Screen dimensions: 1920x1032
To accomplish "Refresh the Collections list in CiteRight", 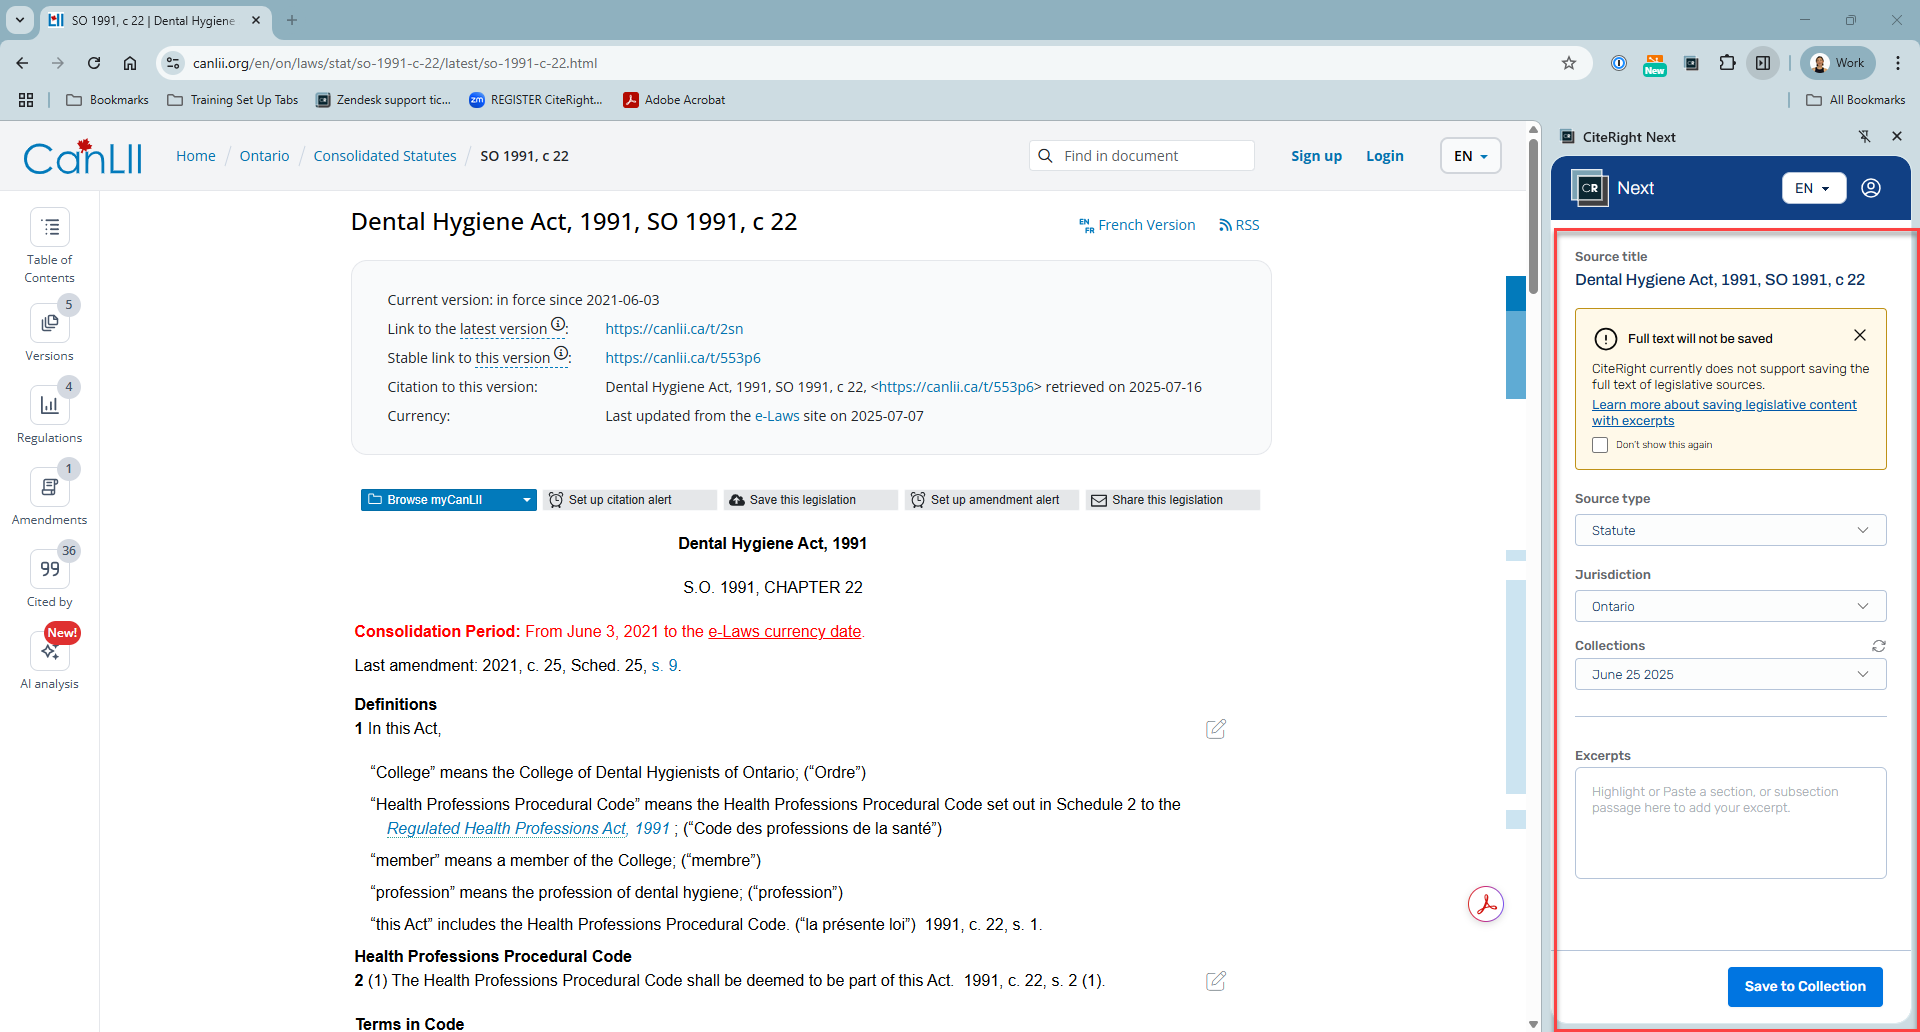I will click(x=1879, y=646).
